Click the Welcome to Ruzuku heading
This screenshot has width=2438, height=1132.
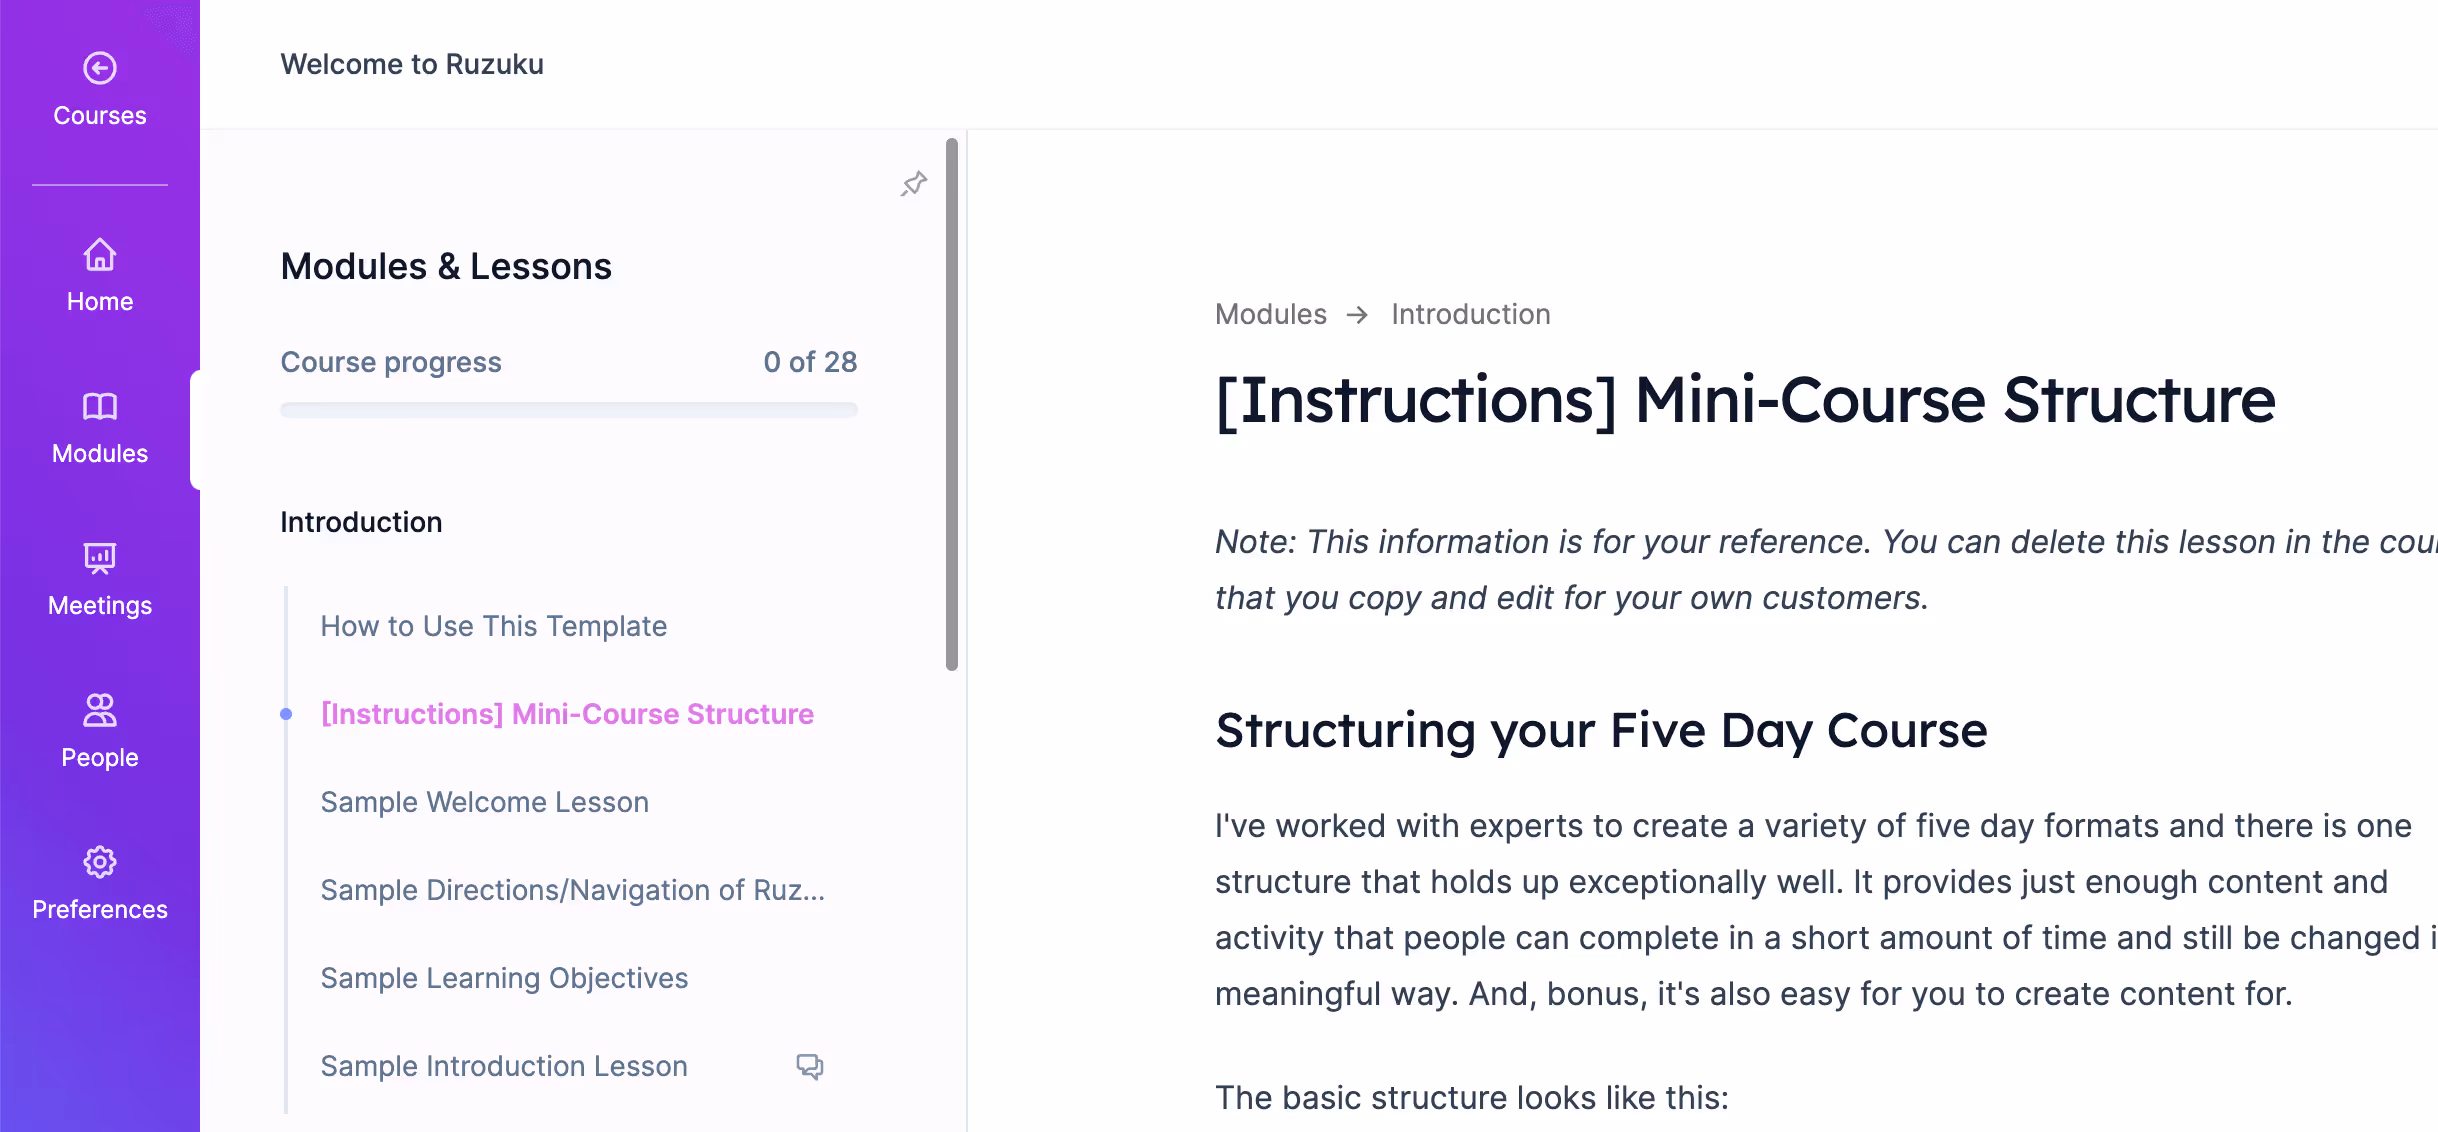coord(412,64)
